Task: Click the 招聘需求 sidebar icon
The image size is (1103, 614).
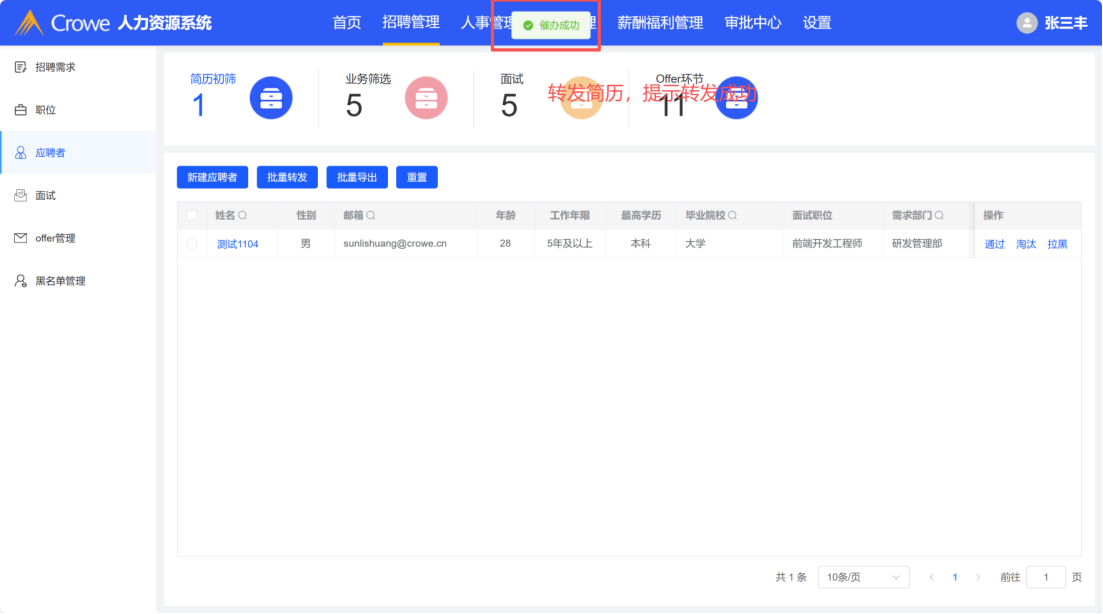Action: pos(20,67)
